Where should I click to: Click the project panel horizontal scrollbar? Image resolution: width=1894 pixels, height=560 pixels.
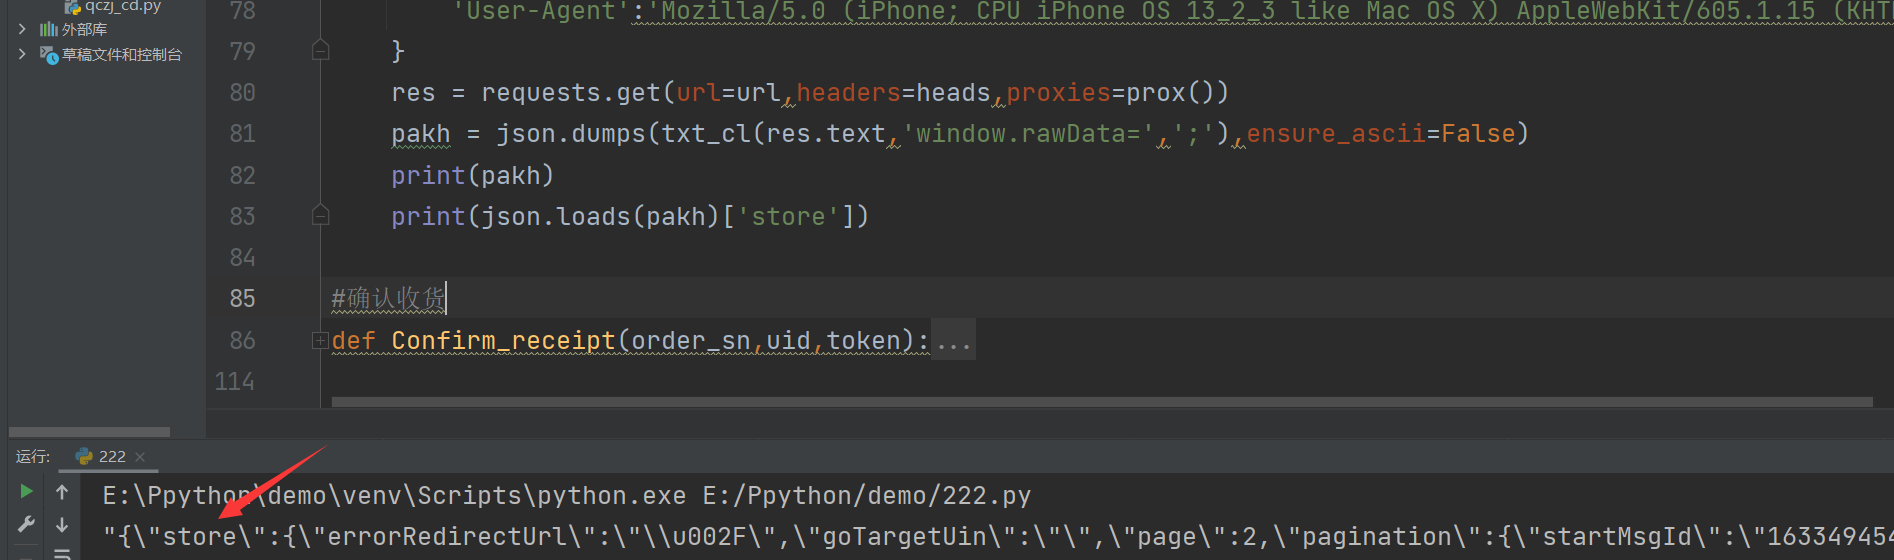tap(90, 432)
